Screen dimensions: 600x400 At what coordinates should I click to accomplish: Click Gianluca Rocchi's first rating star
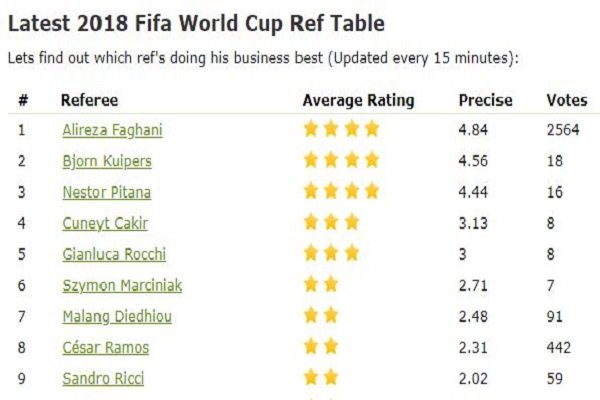pos(311,253)
